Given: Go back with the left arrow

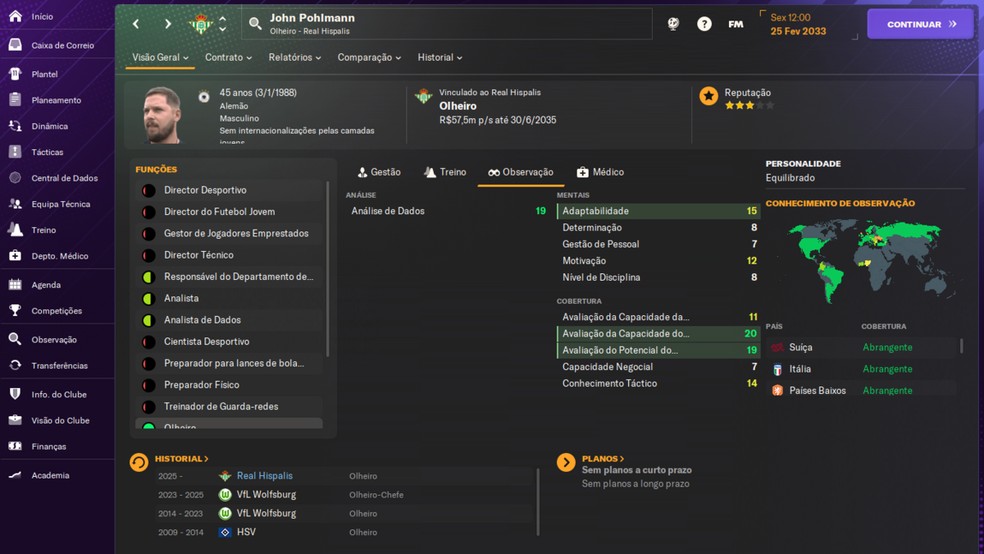Looking at the screenshot, I should pyautogui.click(x=137, y=24).
